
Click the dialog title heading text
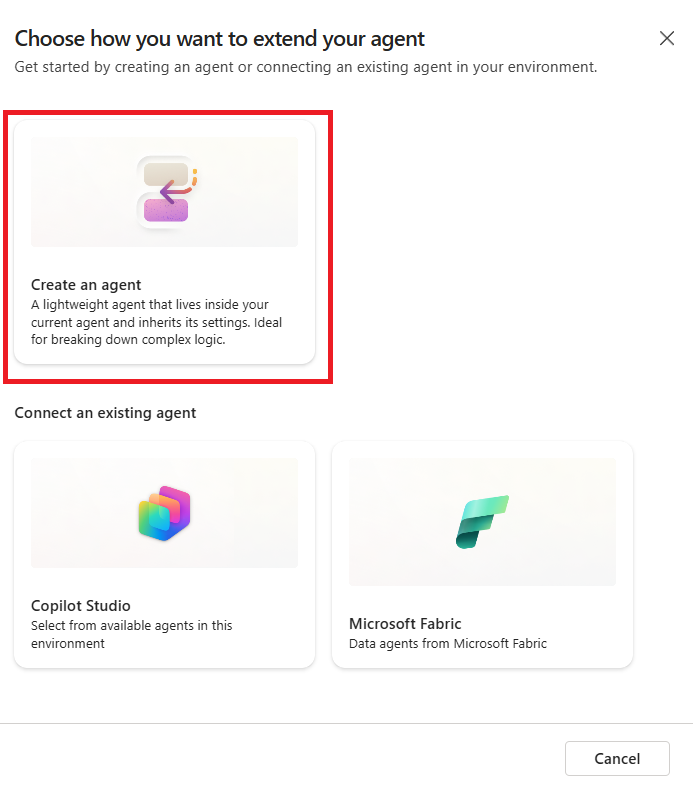219,39
